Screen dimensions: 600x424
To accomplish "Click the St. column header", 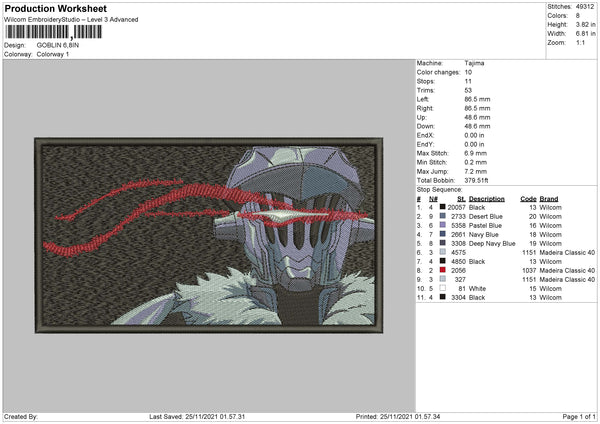I will pos(461,199).
